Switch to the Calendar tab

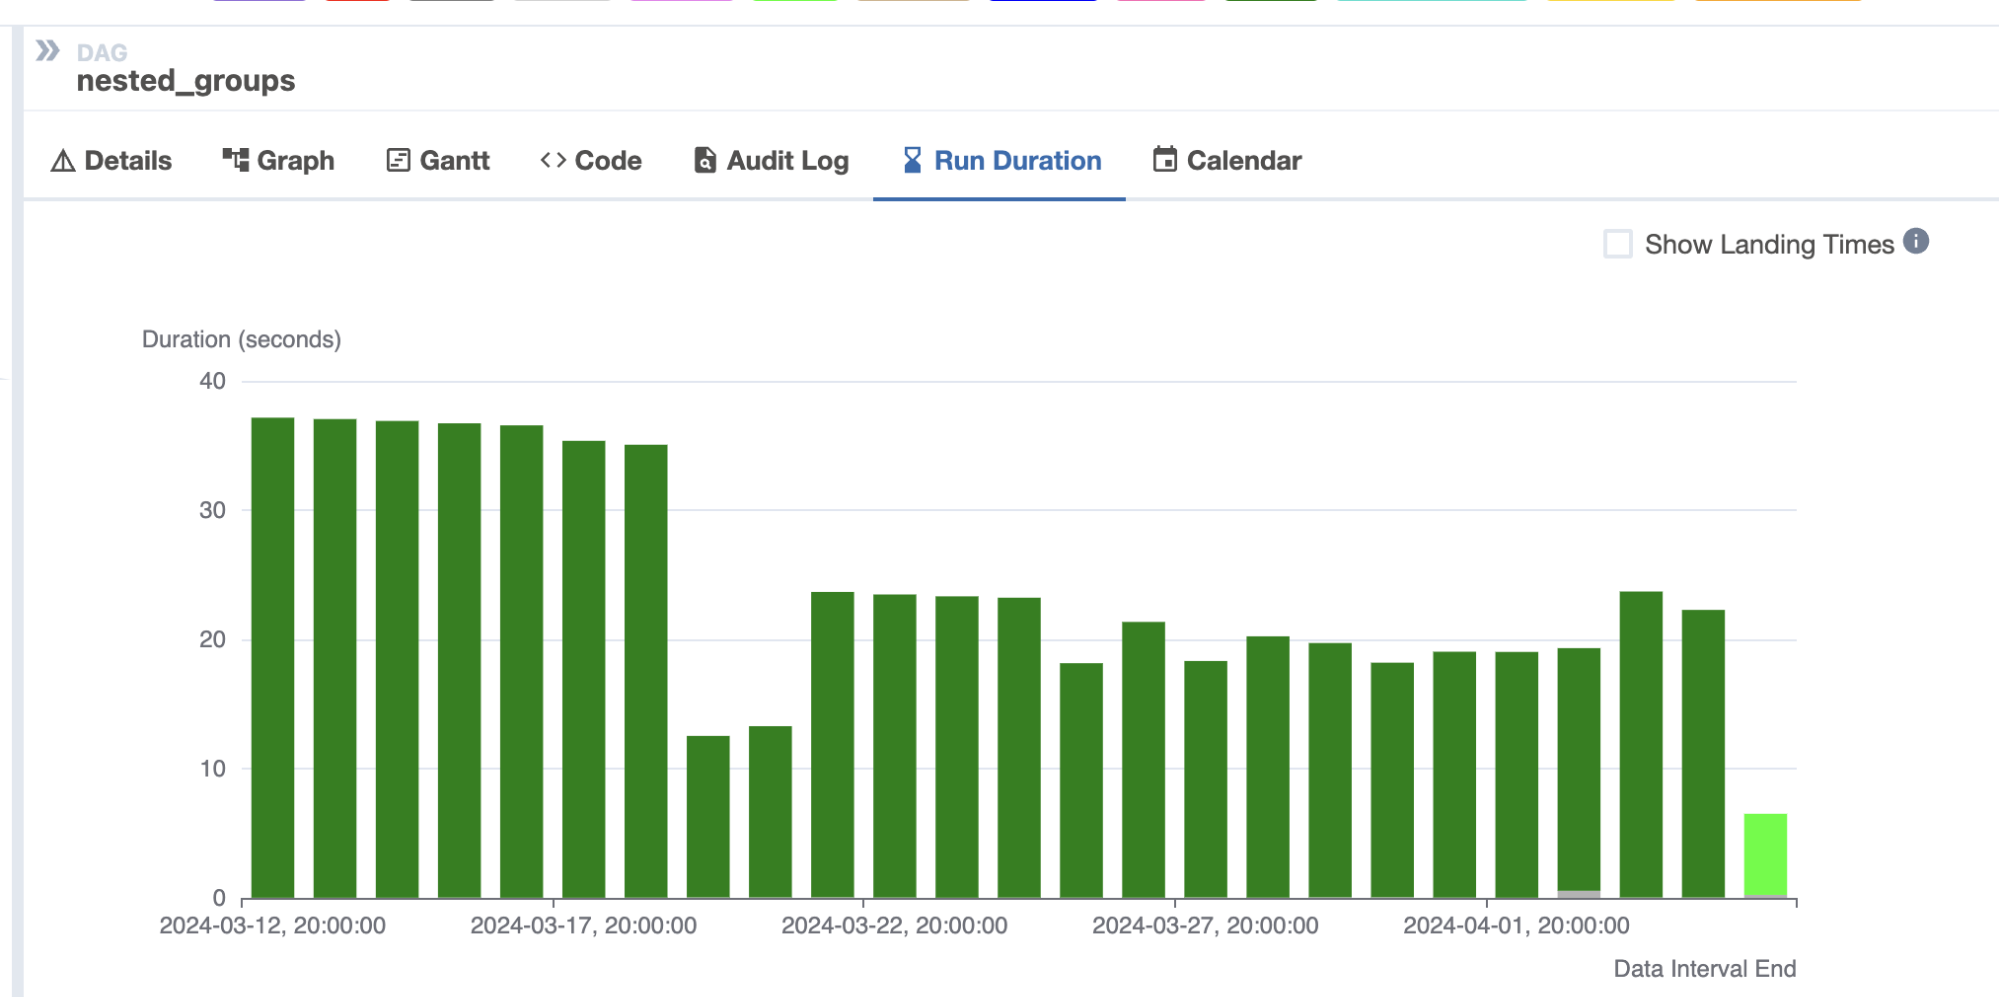(x=1227, y=160)
